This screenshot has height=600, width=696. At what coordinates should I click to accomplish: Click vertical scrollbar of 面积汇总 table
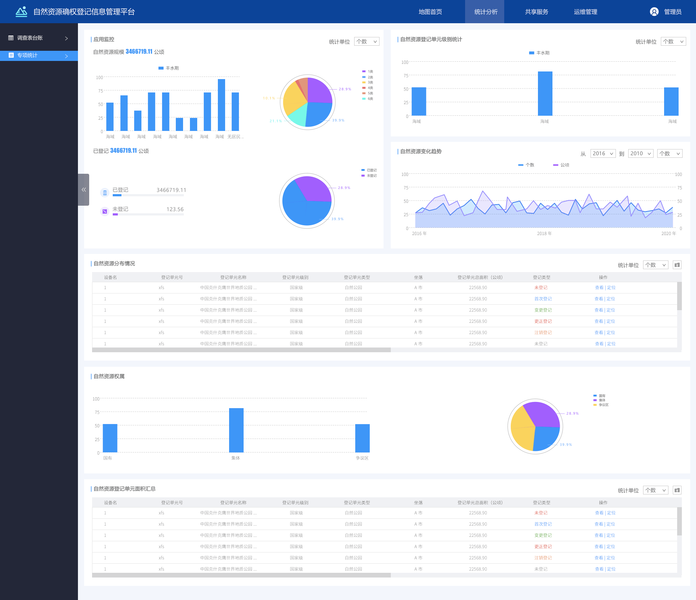[x=679, y=521]
